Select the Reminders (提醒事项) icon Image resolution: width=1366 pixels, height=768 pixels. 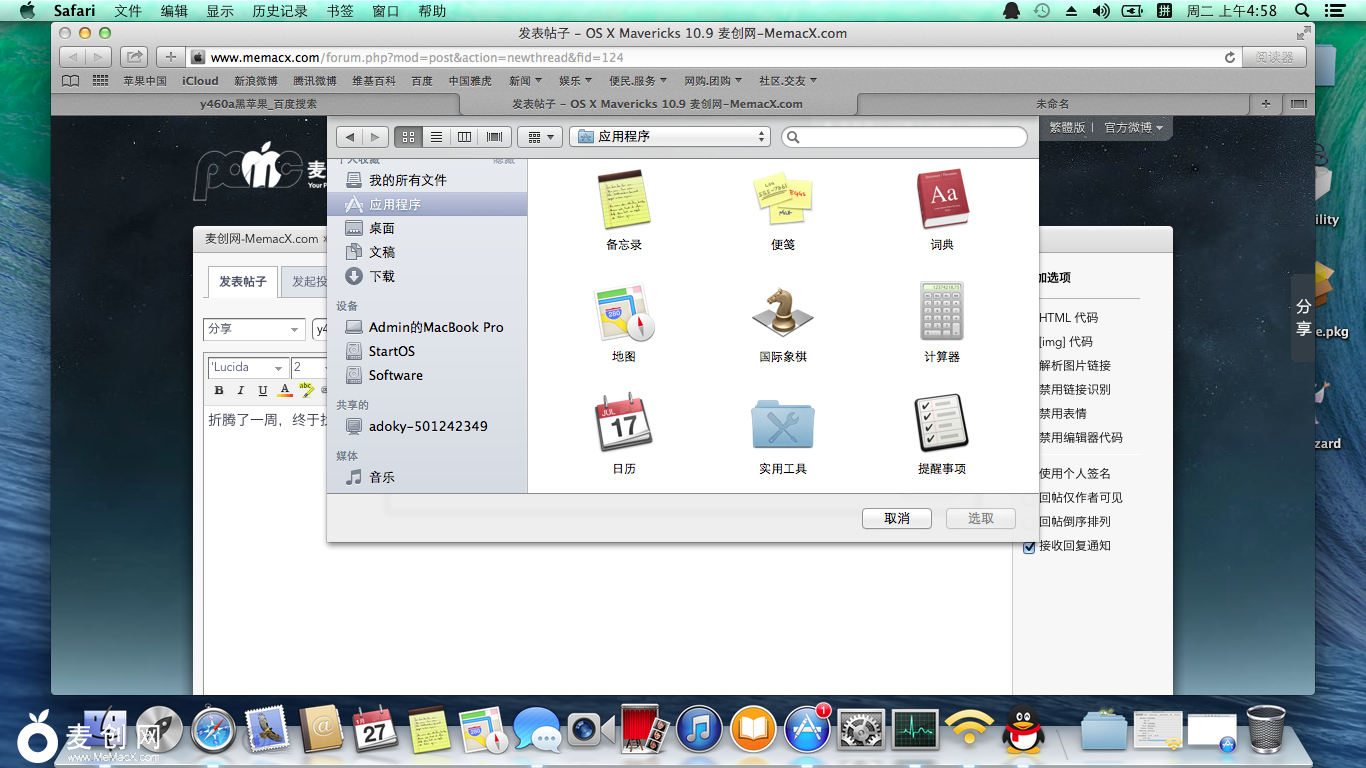pos(941,424)
